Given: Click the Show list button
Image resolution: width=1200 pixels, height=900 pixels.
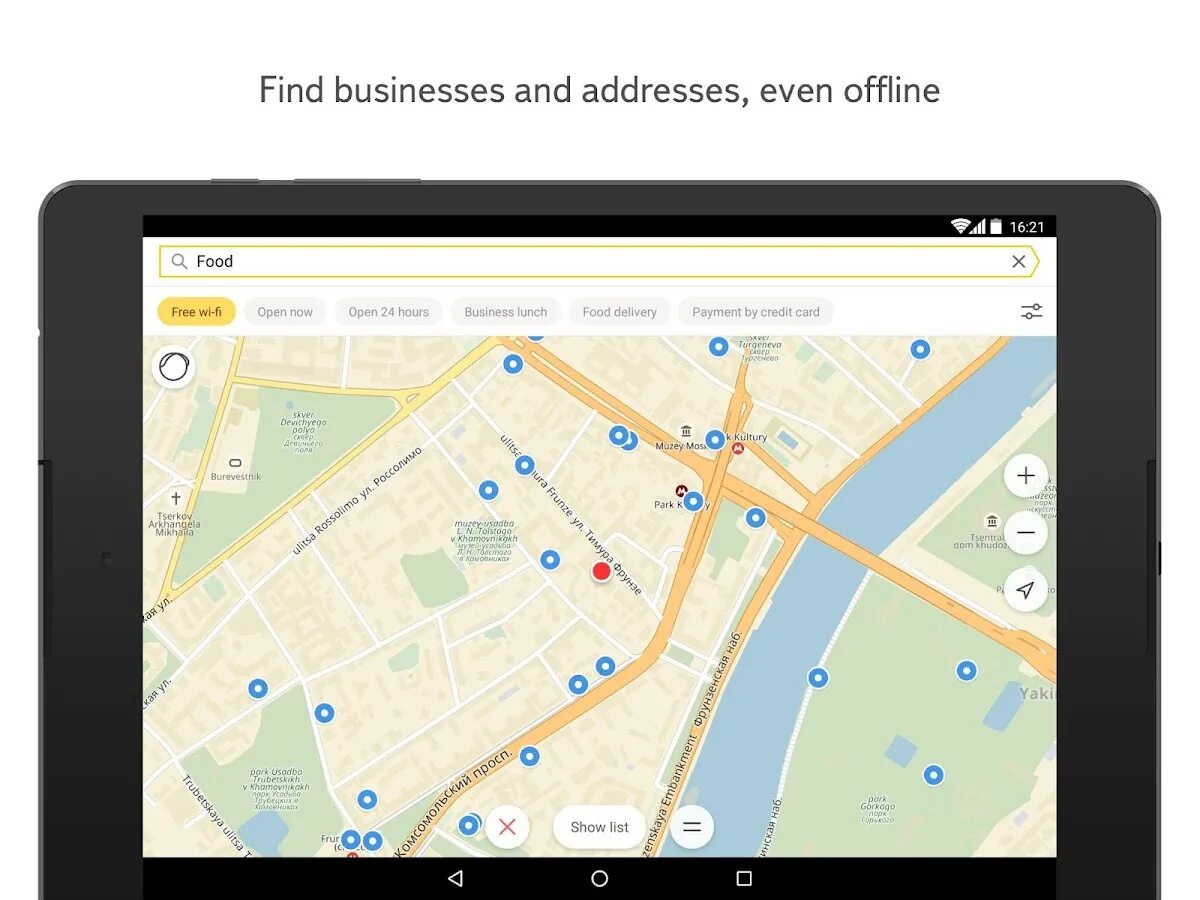Looking at the screenshot, I should point(599,827).
